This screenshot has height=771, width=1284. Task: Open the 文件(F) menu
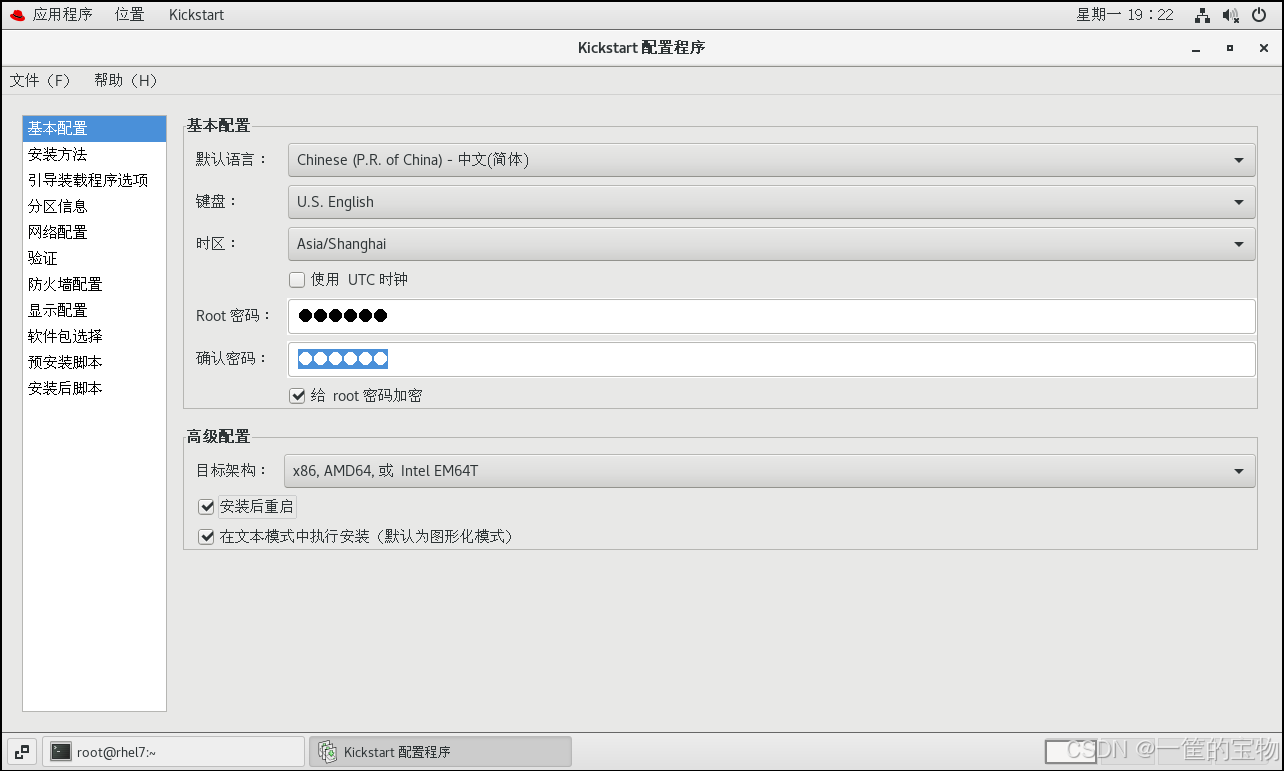coord(41,80)
